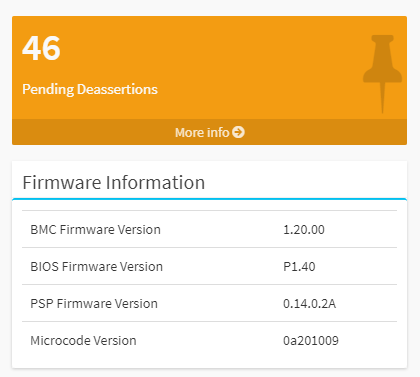Screen dimensions: 420x377
Task: Click PSP version value 0.14.0.2A
Action: pyautogui.click(x=309, y=304)
